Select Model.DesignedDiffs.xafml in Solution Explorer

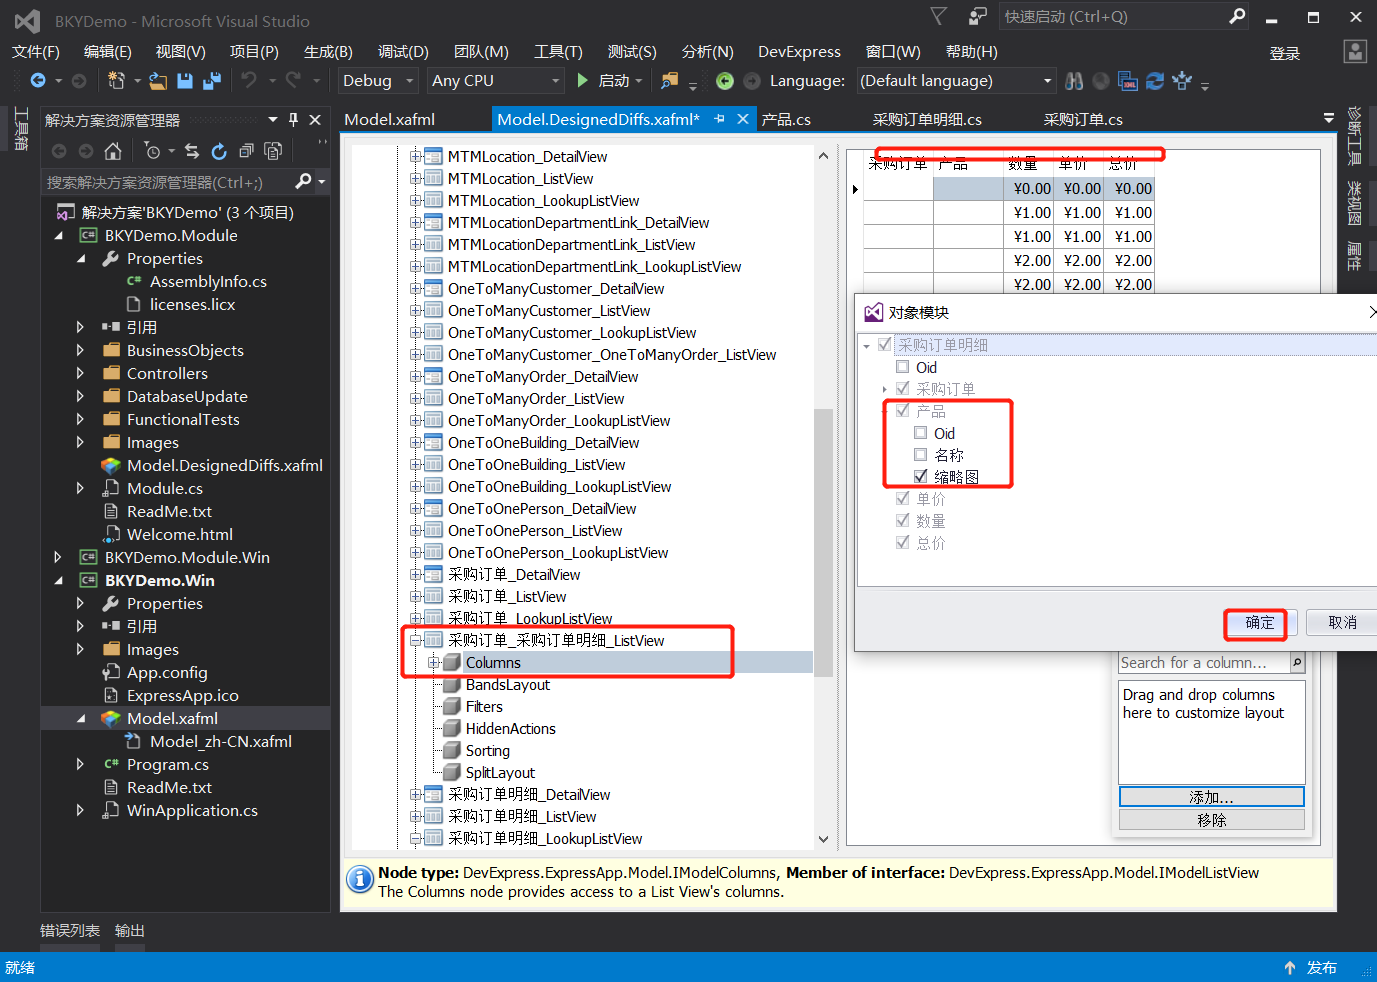[x=225, y=465]
